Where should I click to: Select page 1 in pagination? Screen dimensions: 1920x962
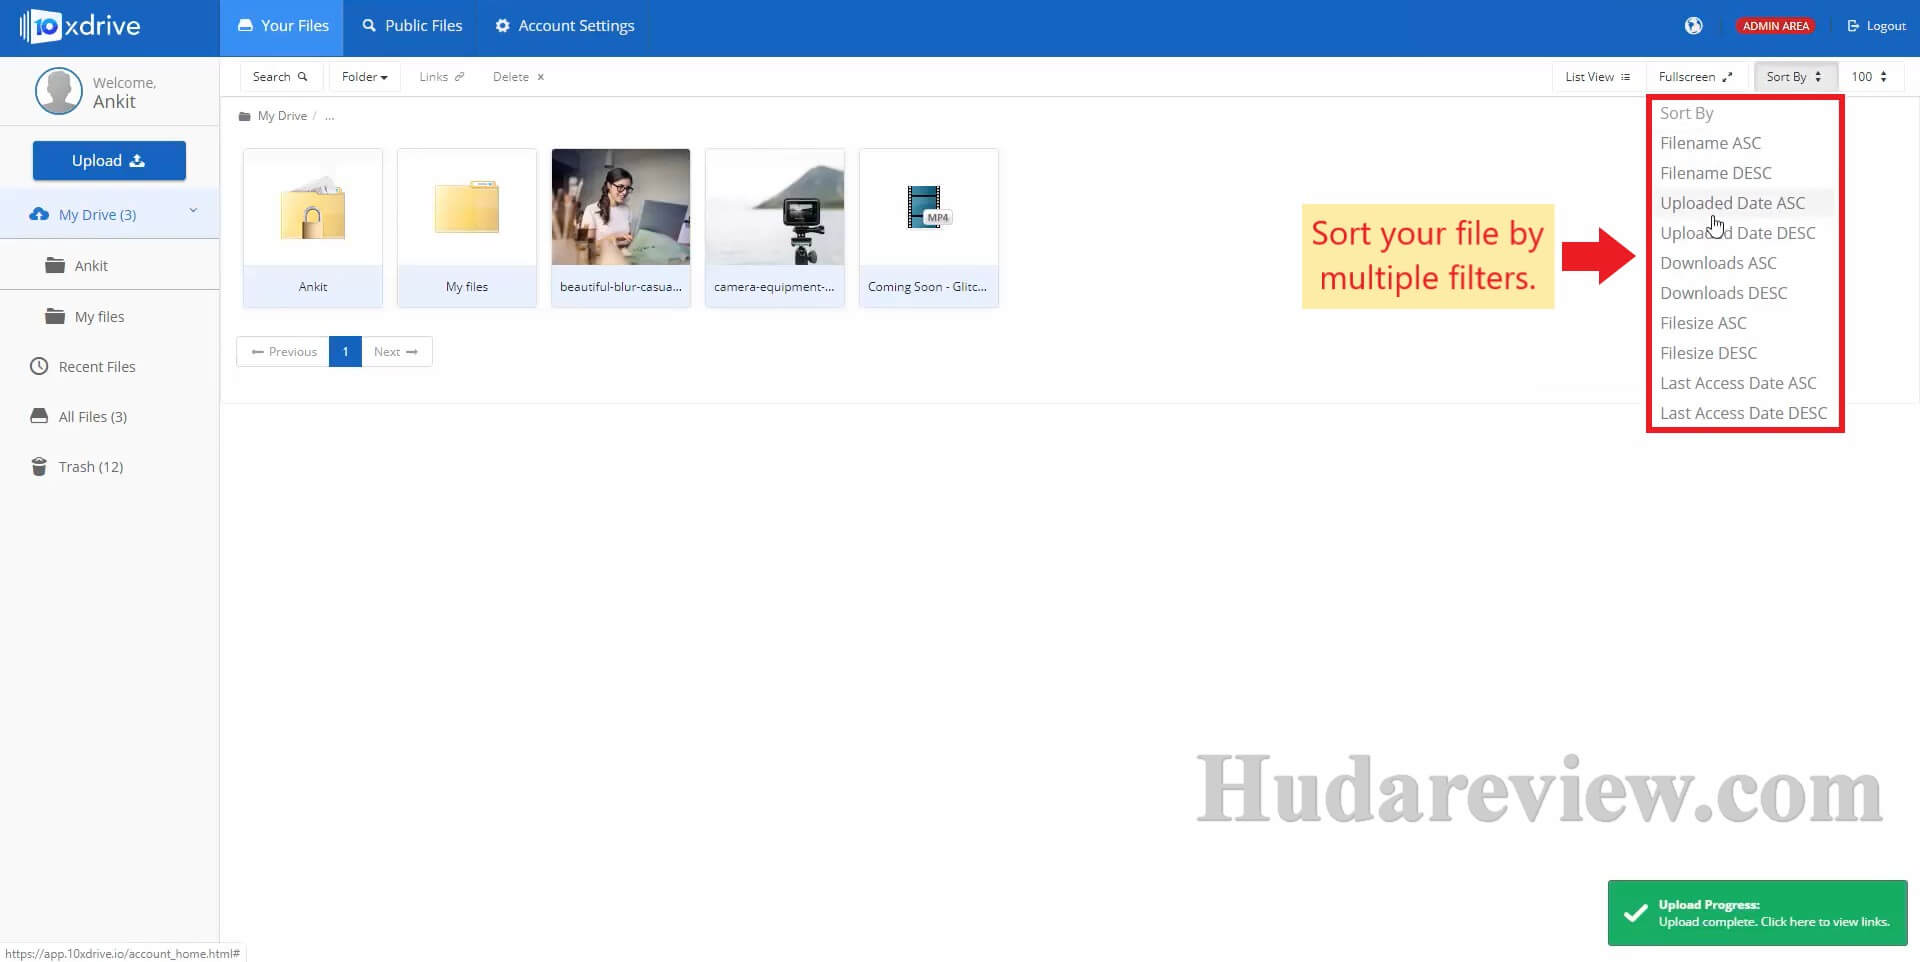coord(345,352)
